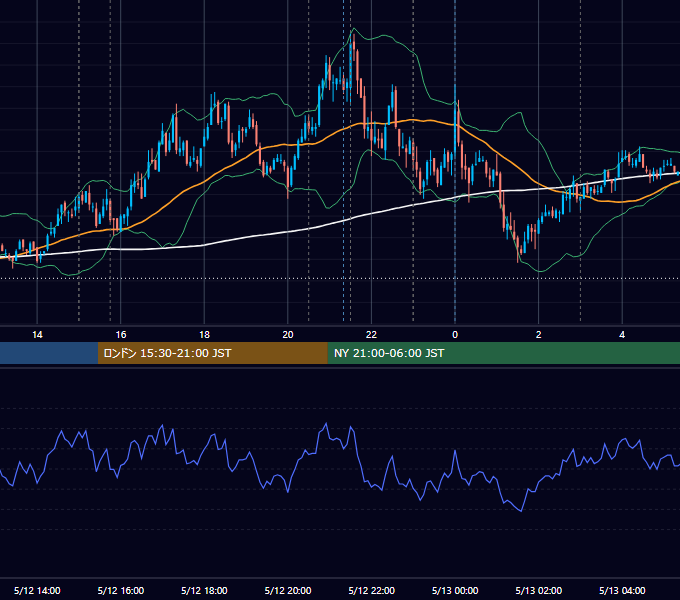Screen dimensions: 680x600
Task: Click the 5/12 18:00 time label
Action: (204, 590)
